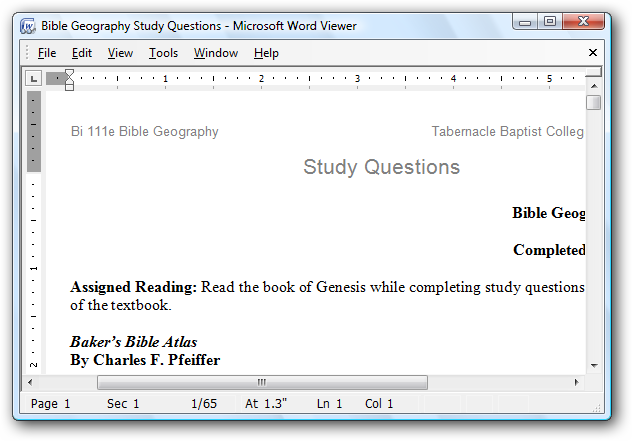Screen dimensions: 632x441
Task: Click the 'Baker's Bible Atlas' title
Action: (133, 342)
